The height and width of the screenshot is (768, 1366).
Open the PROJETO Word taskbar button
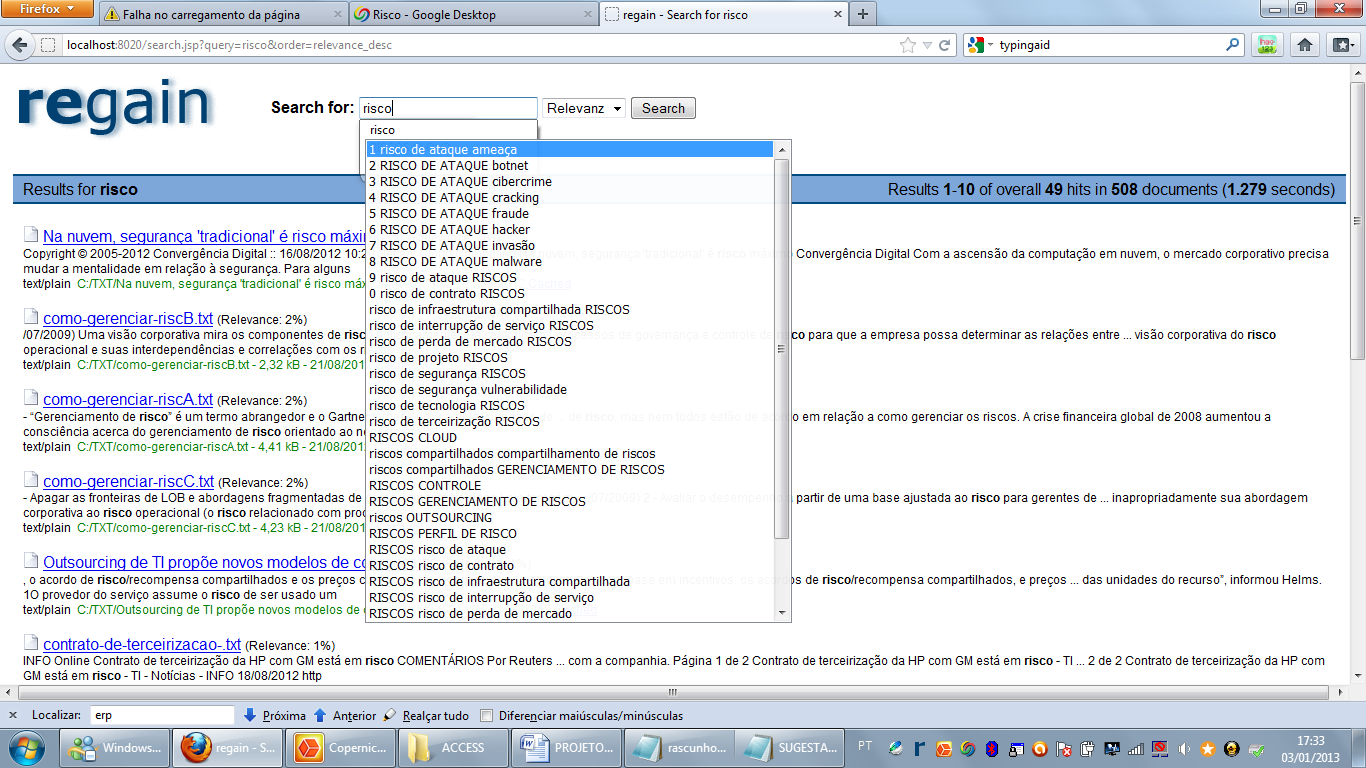point(565,748)
